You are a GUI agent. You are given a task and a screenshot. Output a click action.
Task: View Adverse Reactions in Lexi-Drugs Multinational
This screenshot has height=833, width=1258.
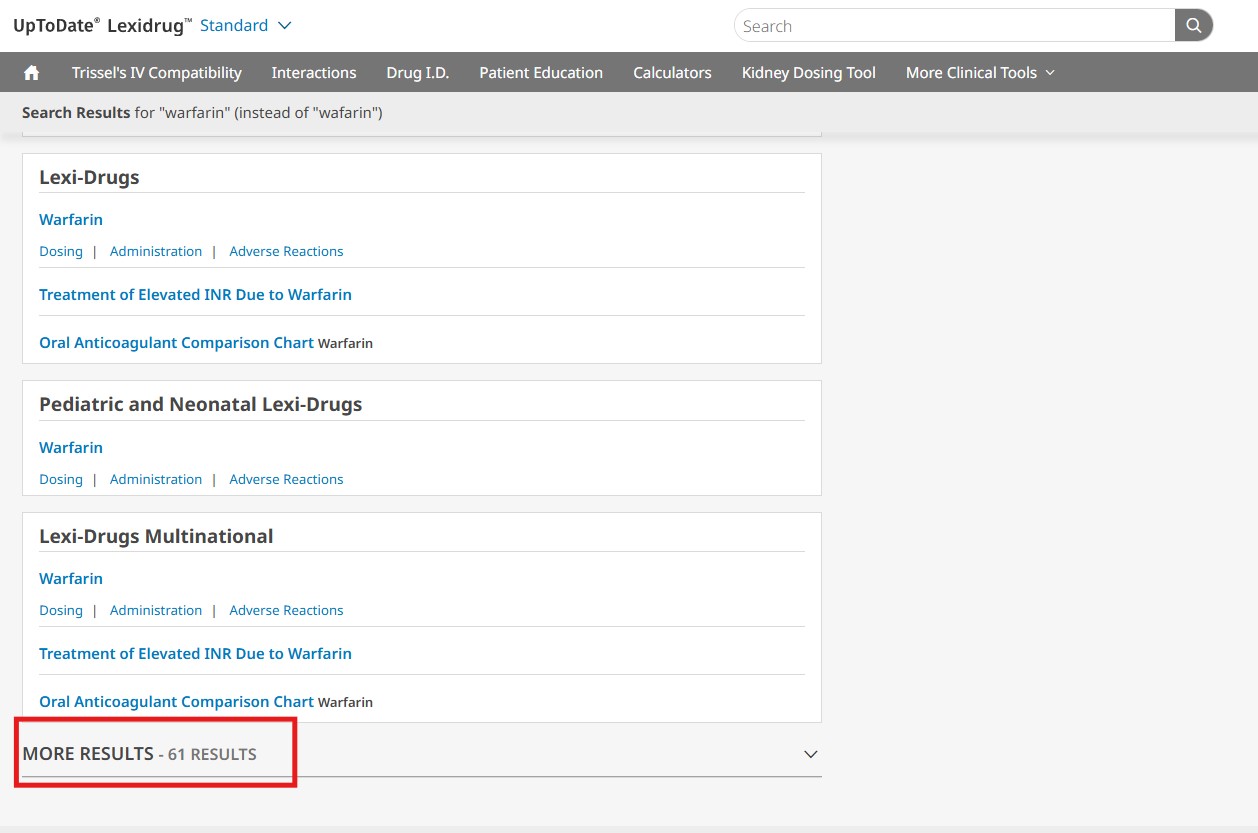click(286, 611)
